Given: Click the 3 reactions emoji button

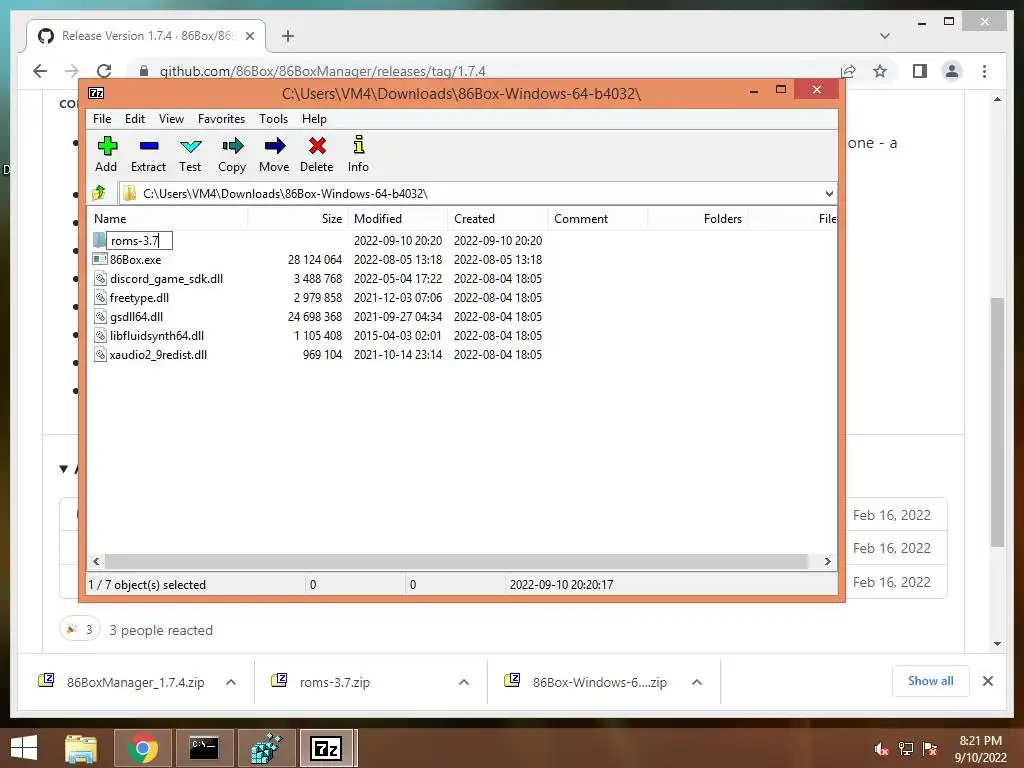Looking at the screenshot, I should click(x=80, y=630).
